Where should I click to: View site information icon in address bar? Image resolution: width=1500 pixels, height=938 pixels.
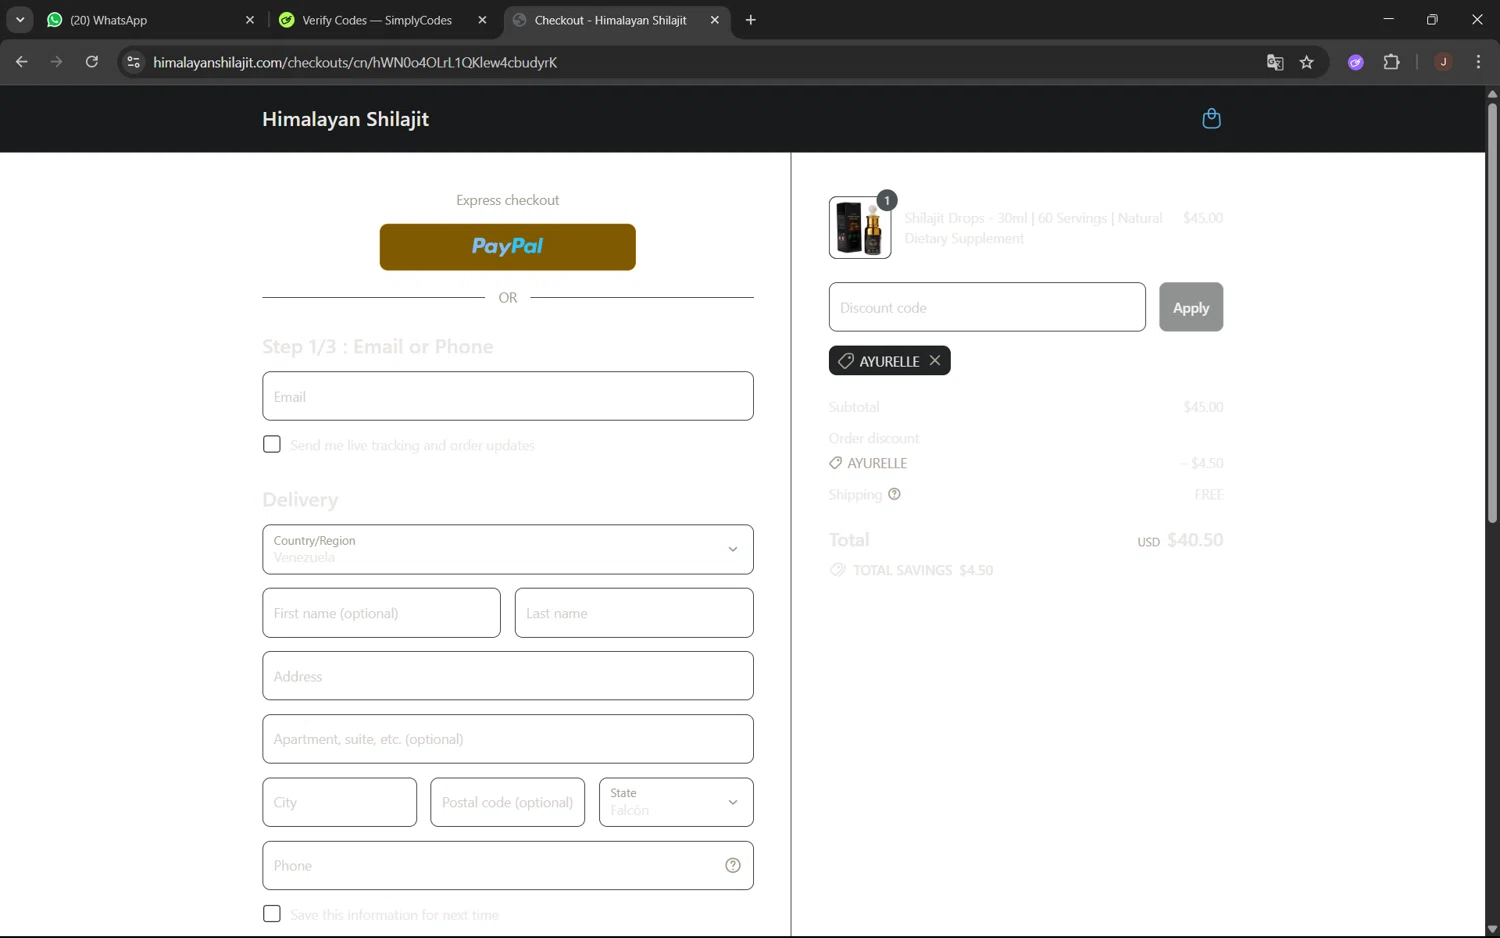(x=133, y=62)
